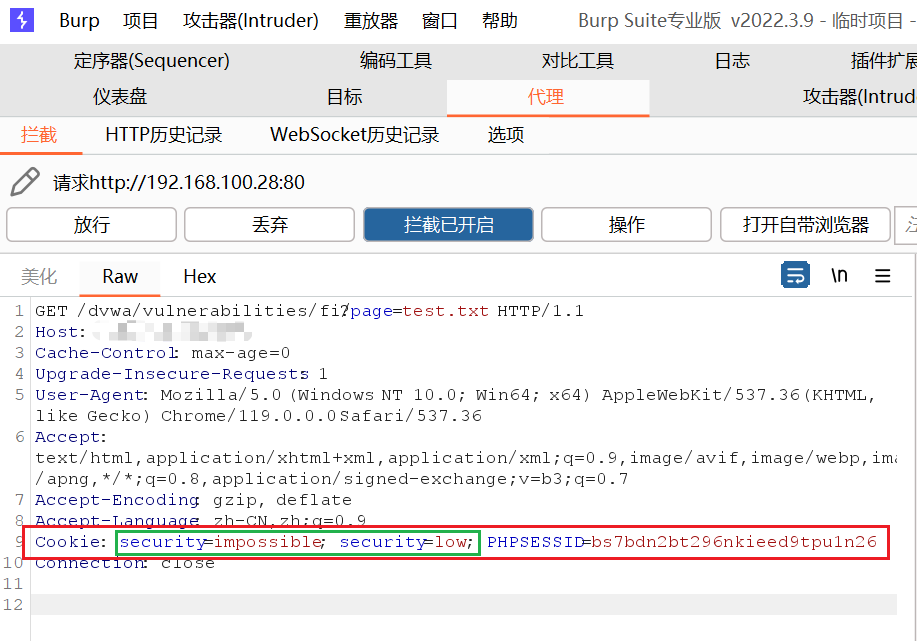Open the 重放器 menu
Screen dimensions: 917x641
(371, 20)
